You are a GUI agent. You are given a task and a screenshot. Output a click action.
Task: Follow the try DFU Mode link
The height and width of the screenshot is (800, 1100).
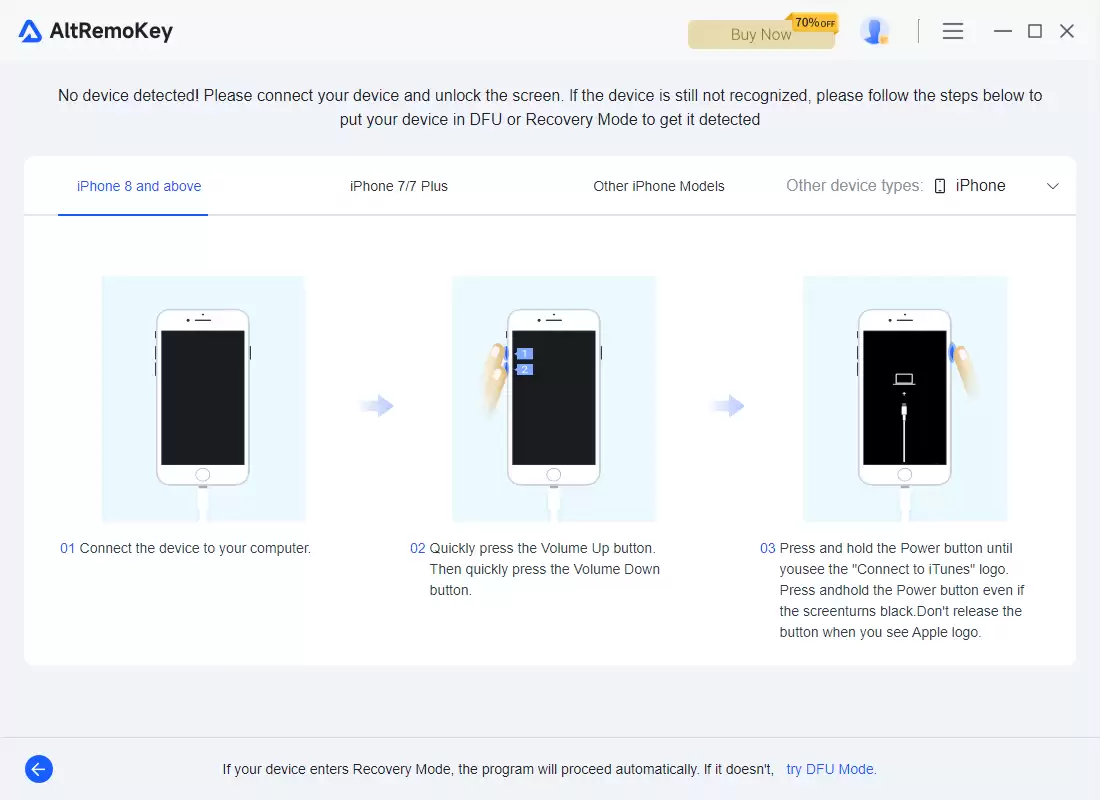point(831,769)
